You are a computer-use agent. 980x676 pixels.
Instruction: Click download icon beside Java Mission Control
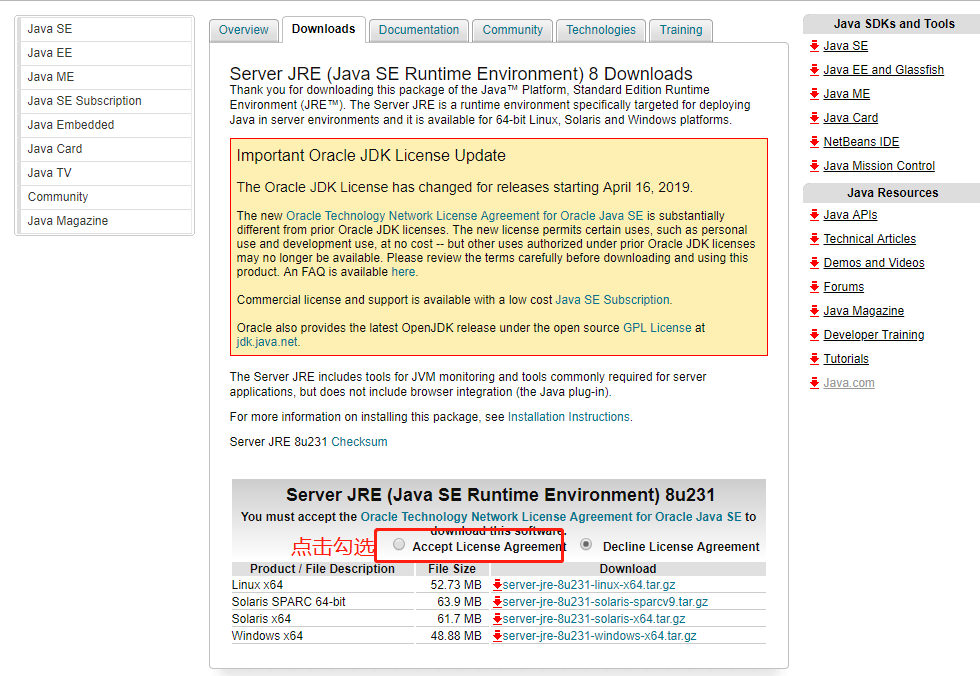(x=815, y=165)
